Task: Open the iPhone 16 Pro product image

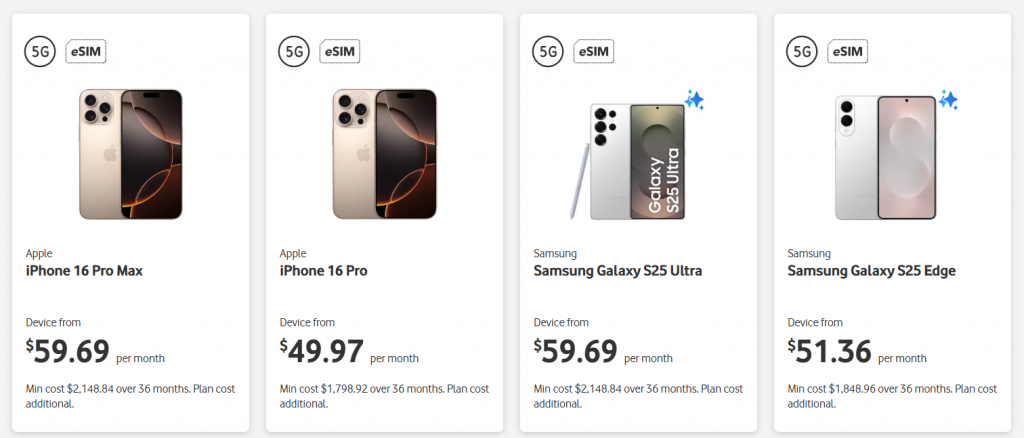Action: pyautogui.click(x=385, y=154)
